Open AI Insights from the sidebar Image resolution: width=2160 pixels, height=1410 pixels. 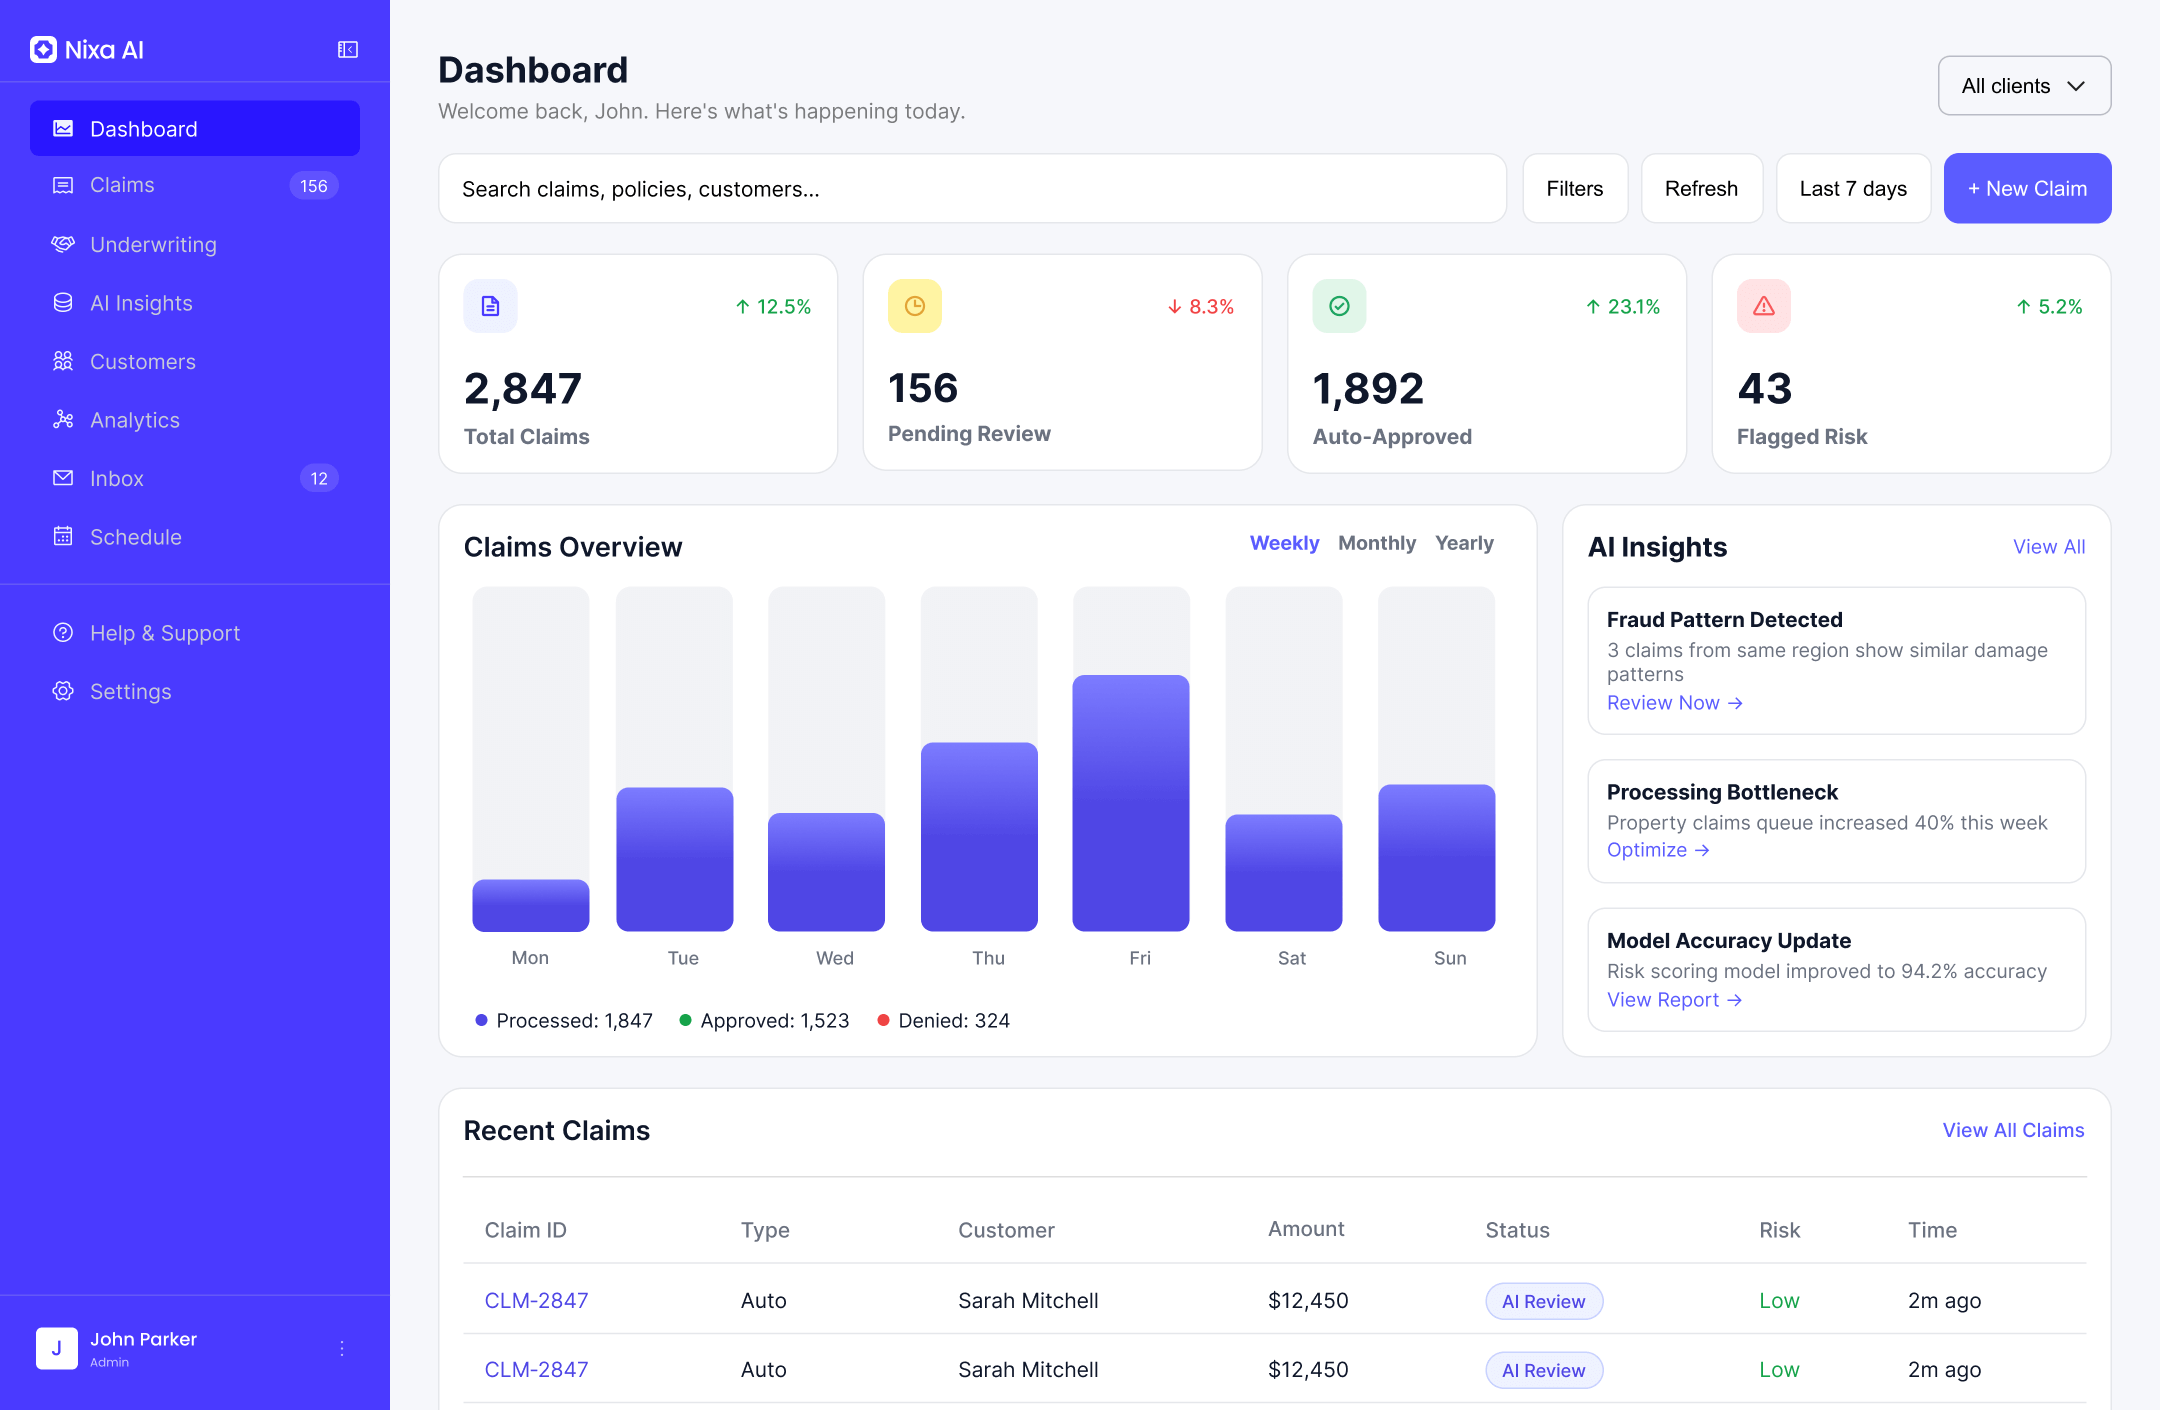tap(141, 303)
